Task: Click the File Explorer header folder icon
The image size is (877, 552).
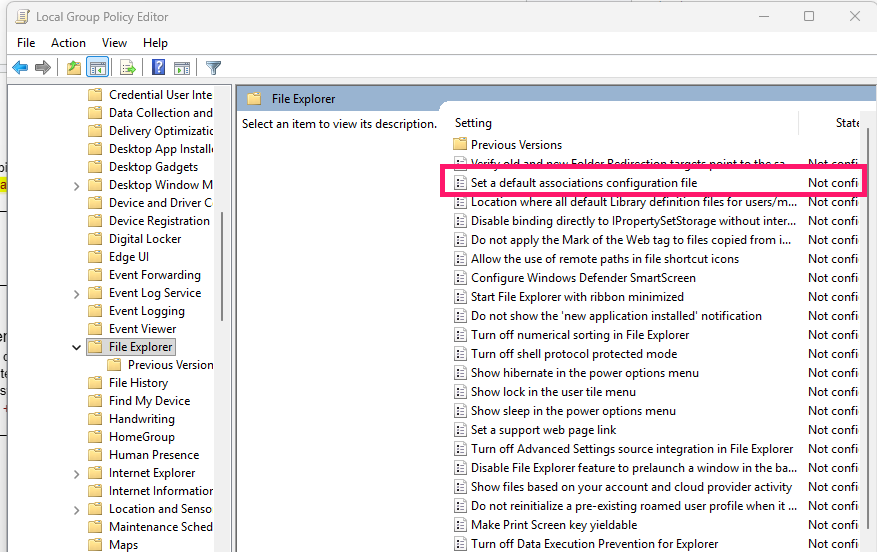Action: (x=254, y=99)
